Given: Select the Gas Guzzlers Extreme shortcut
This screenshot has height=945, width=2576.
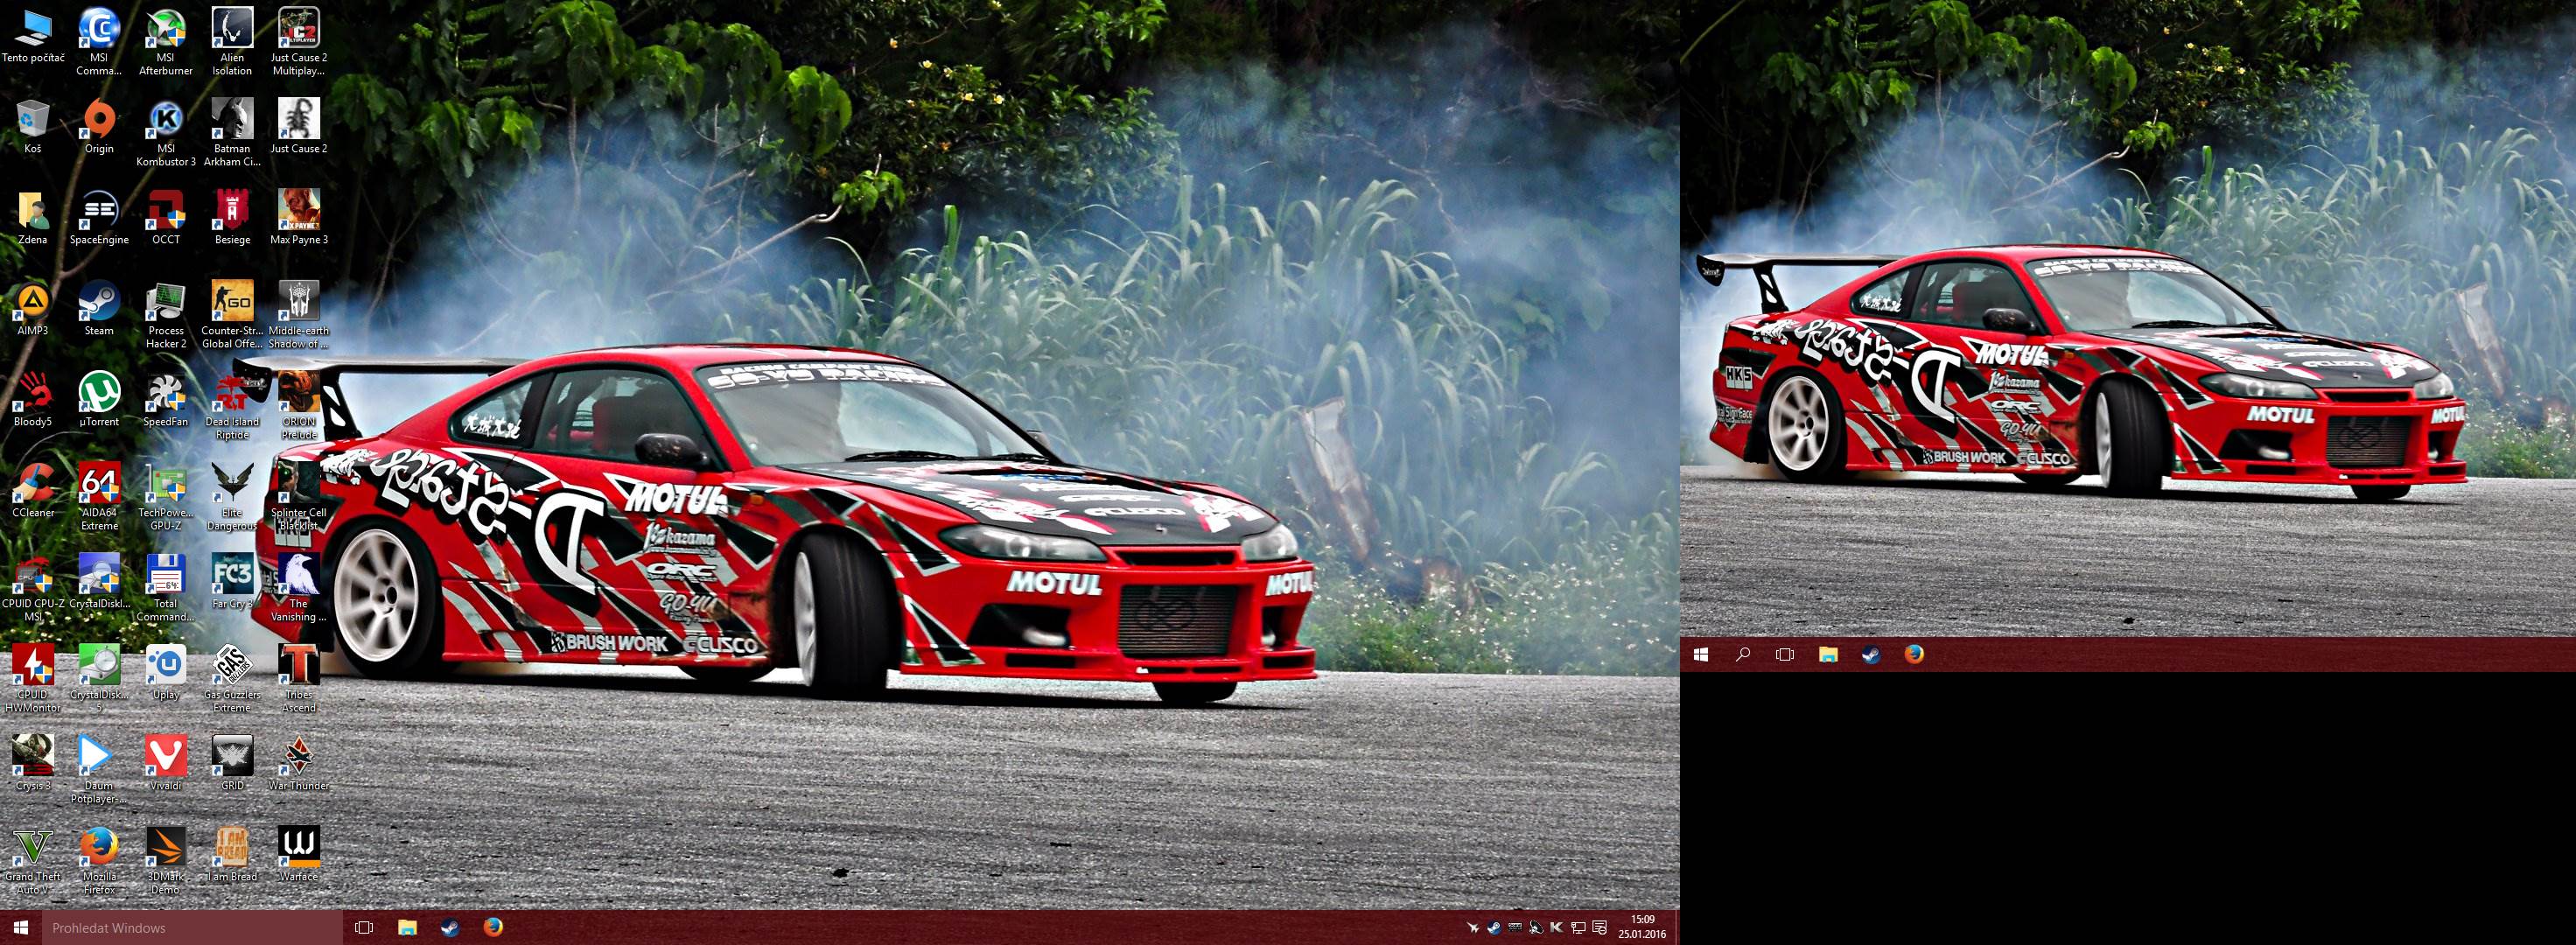Looking at the screenshot, I should point(232,679).
